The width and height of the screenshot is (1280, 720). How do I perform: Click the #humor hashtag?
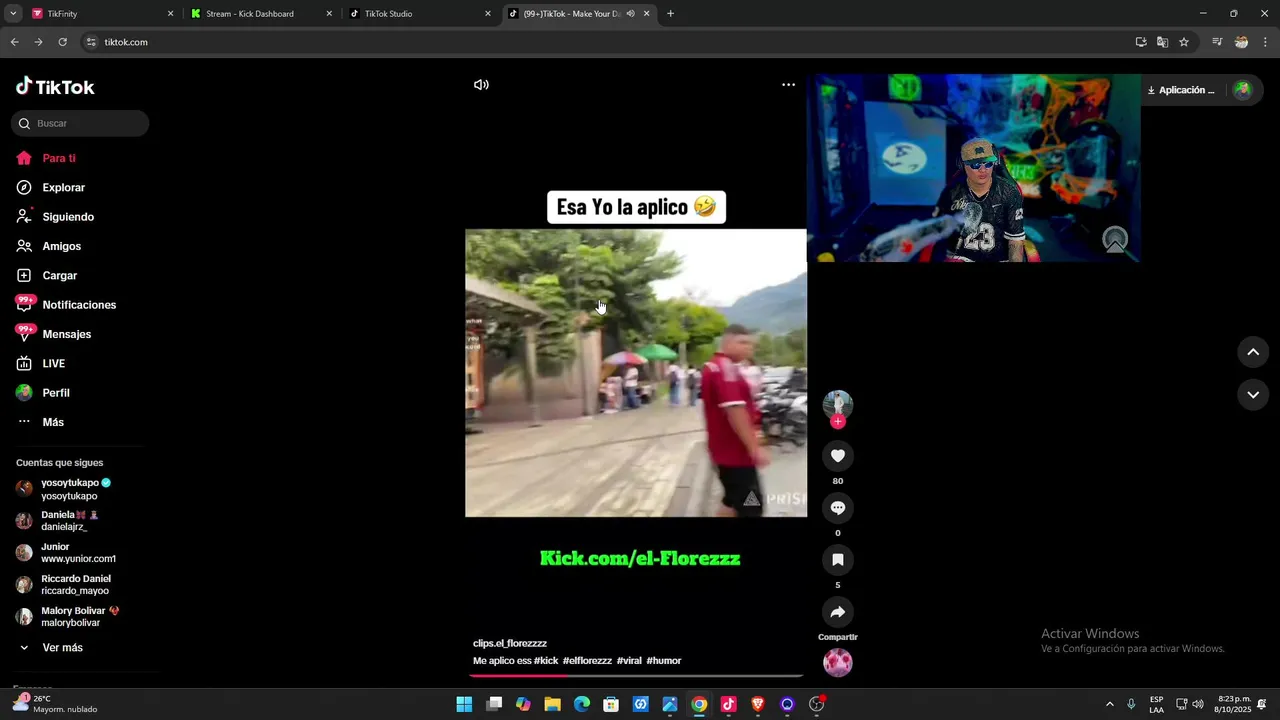click(664, 661)
